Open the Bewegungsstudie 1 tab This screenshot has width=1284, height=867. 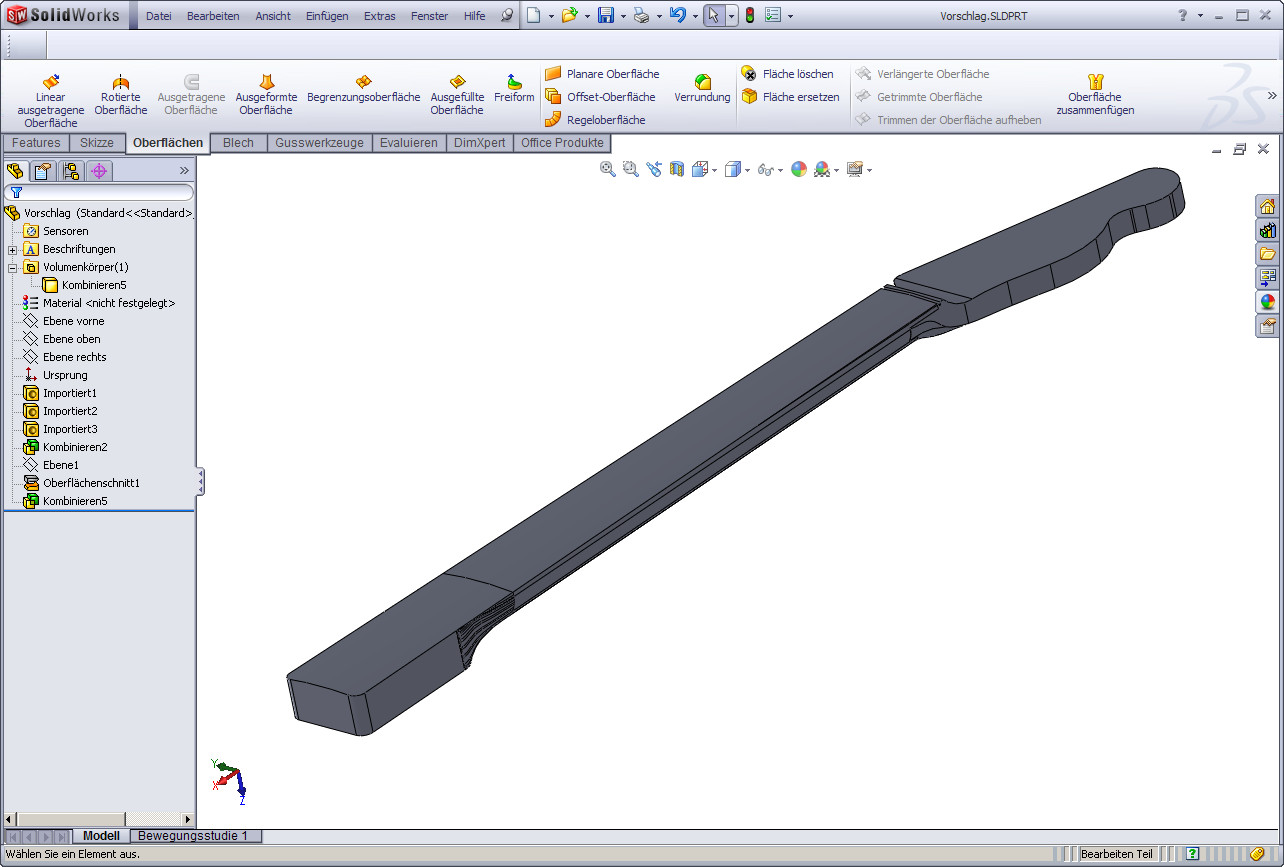[195, 836]
